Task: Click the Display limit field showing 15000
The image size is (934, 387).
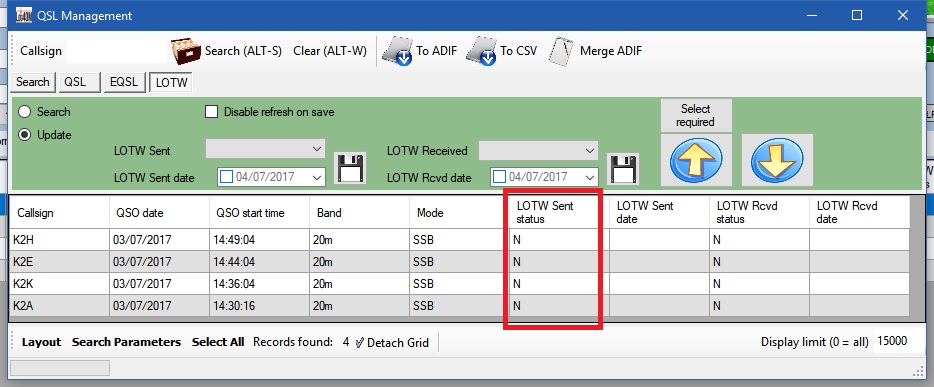Action: coord(897,342)
